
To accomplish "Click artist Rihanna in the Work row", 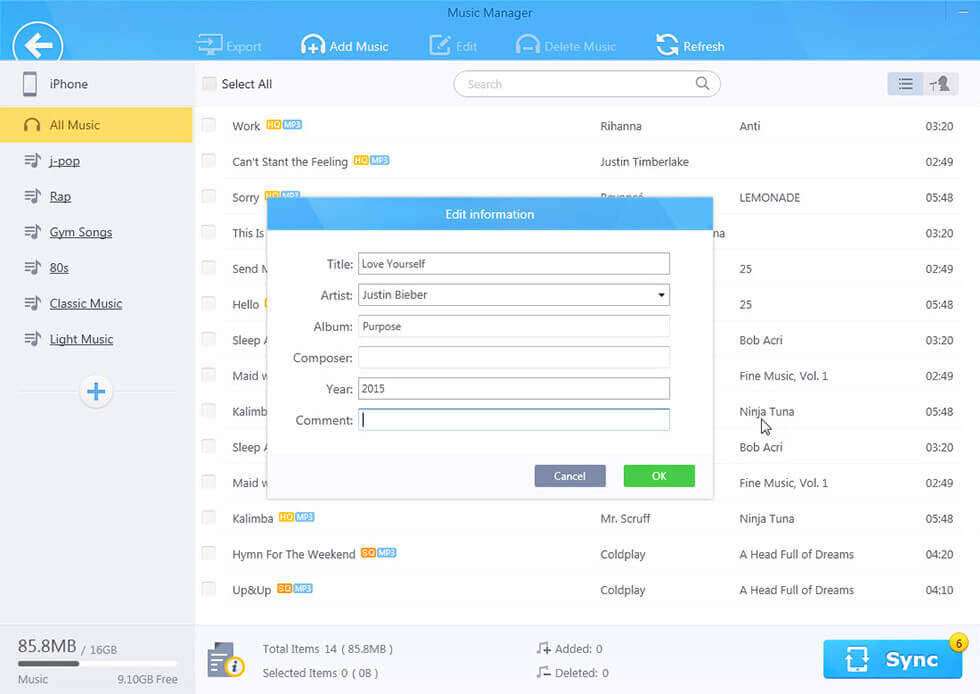I will point(621,126).
